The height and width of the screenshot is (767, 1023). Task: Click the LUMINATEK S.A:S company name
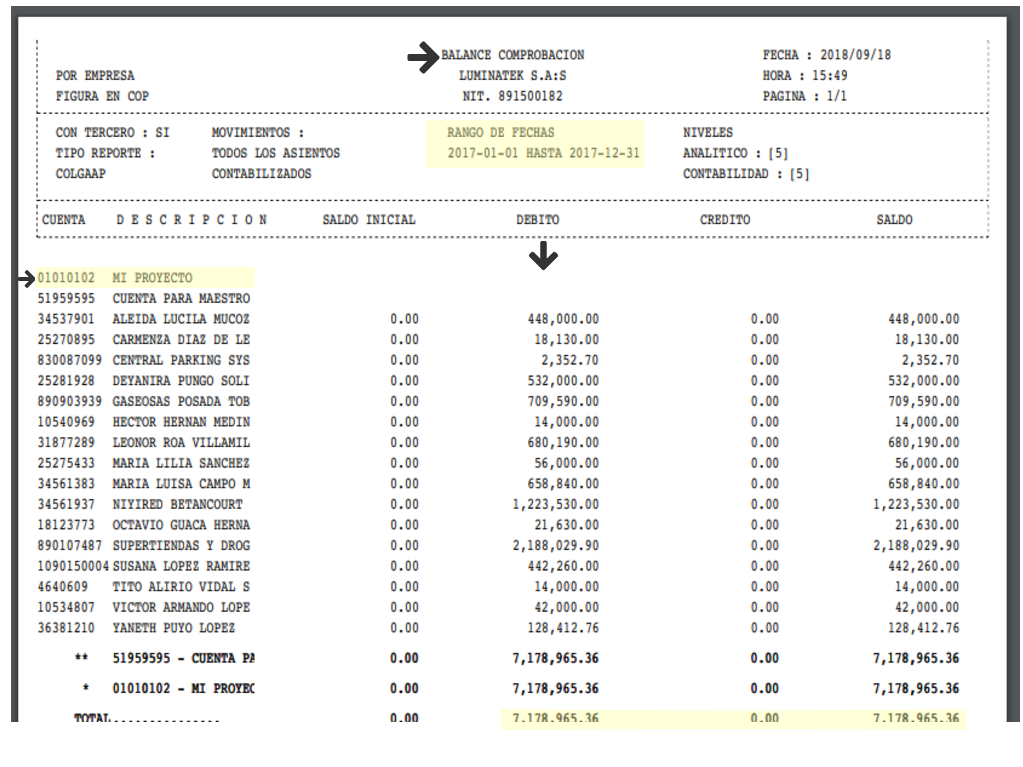[512, 76]
